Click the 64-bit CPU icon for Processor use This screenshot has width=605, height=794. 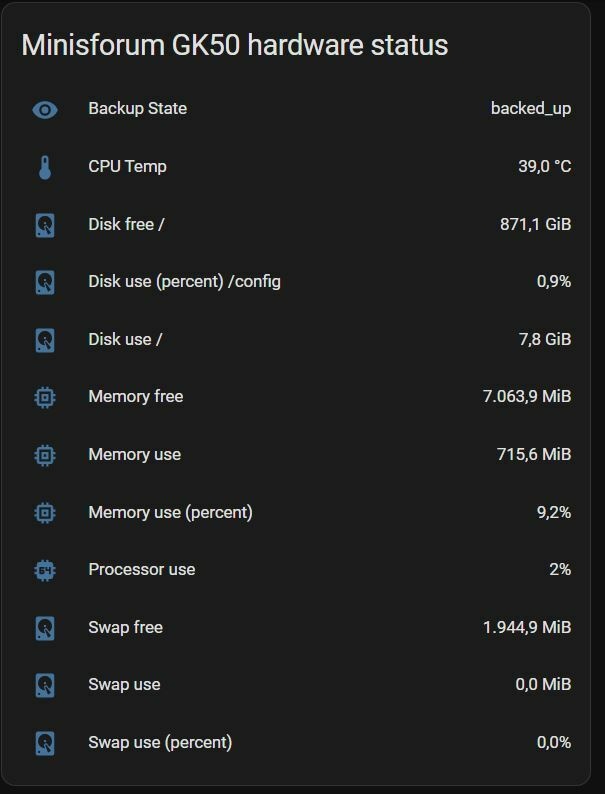coord(45,571)
